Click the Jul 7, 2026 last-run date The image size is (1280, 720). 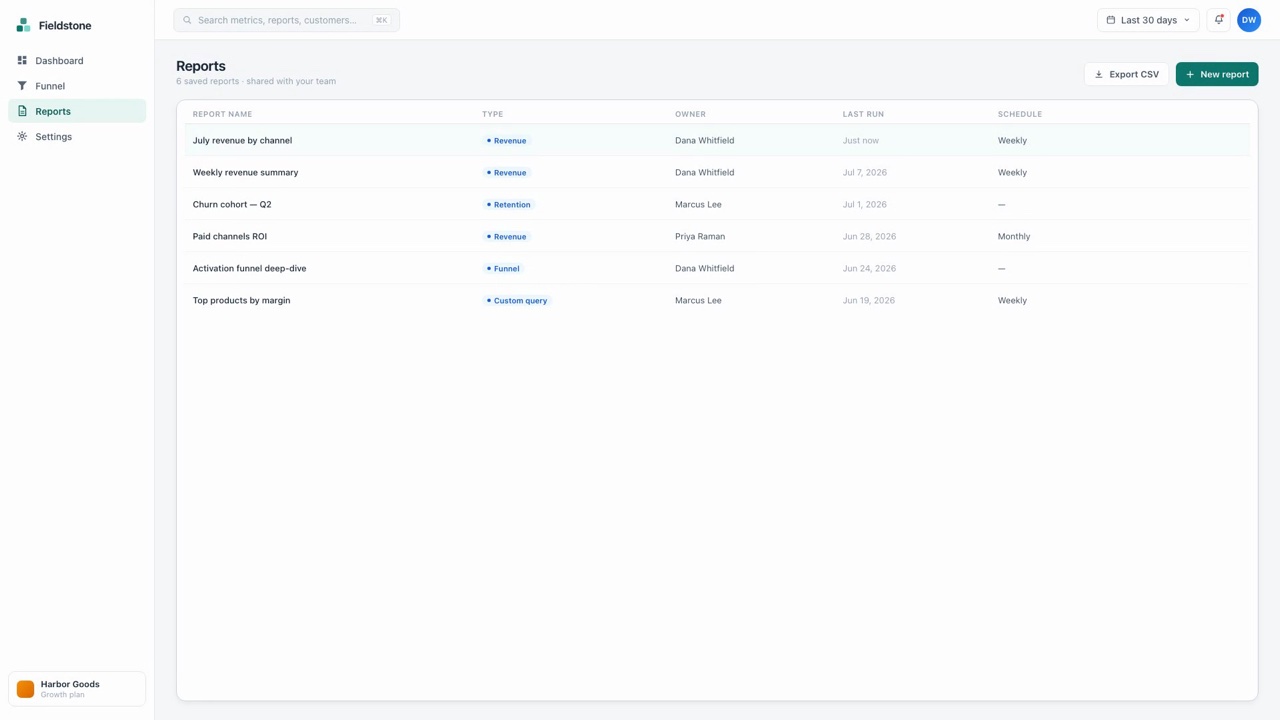[x=865, y=172]
